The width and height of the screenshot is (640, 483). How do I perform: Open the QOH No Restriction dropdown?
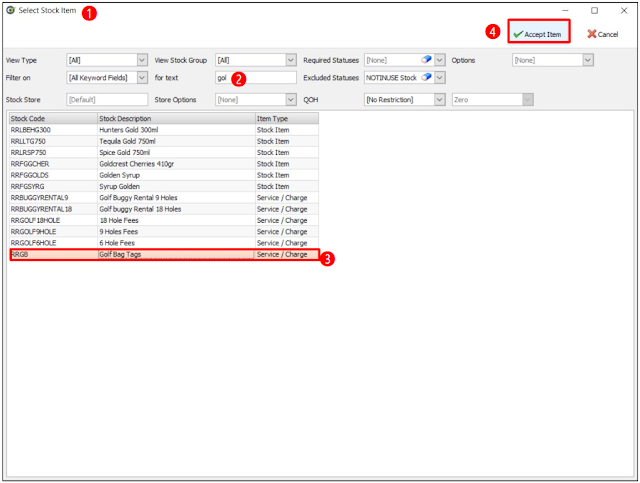coord(440,100)
